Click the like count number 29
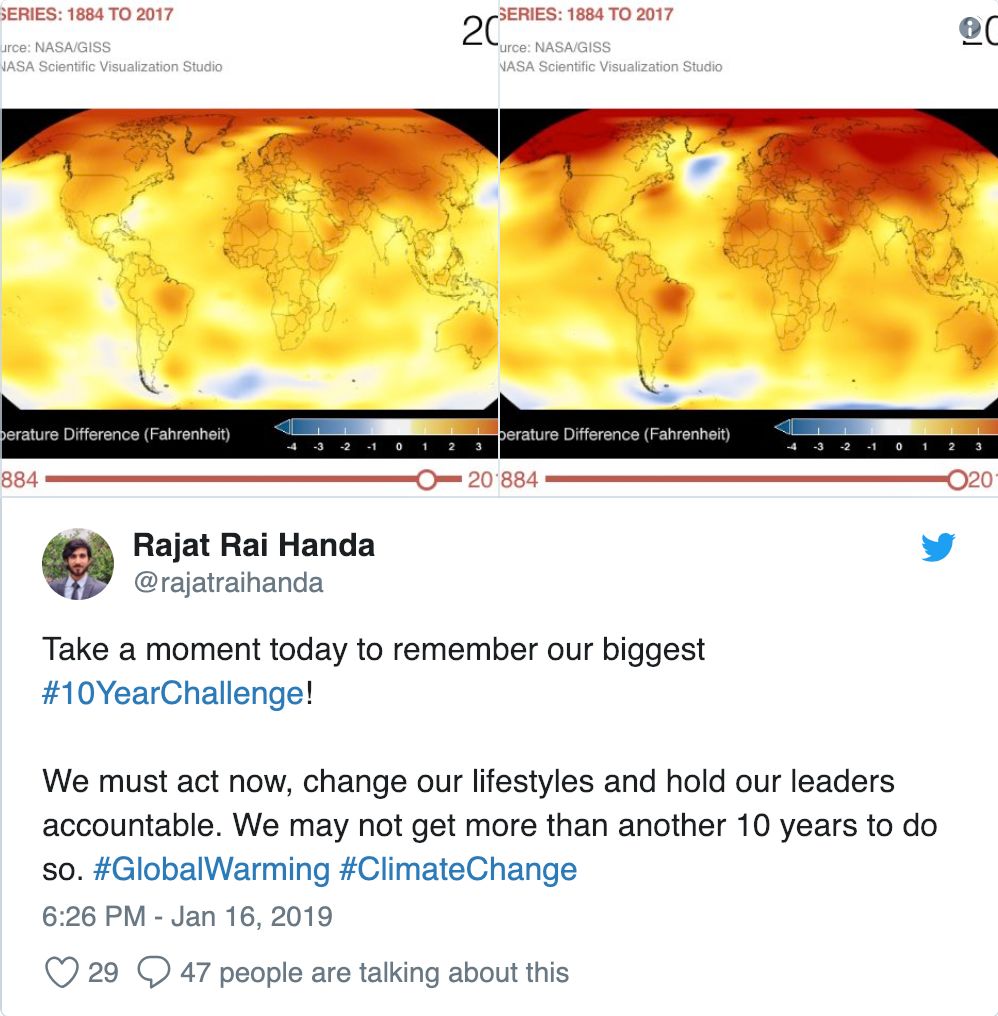998x1016 pixels. pos(103,973)
